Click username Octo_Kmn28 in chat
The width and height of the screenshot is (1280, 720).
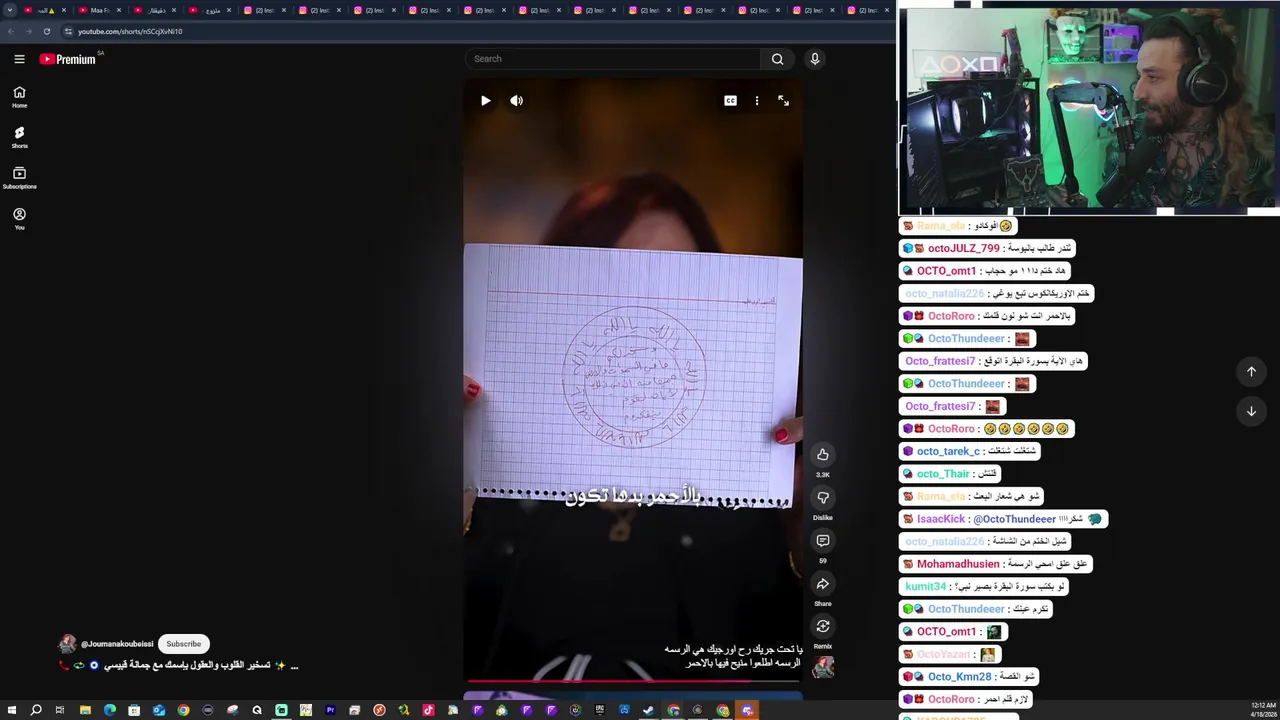point(959,677)
